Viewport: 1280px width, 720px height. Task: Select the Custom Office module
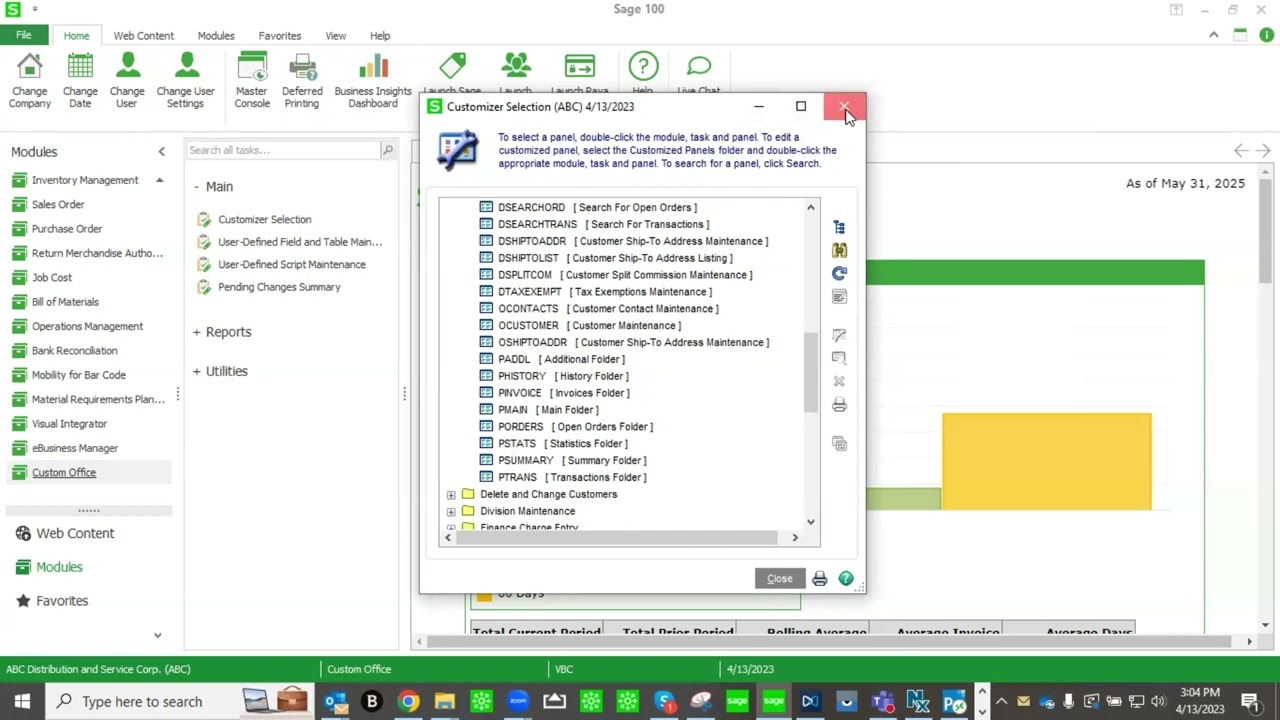point(64,473)
